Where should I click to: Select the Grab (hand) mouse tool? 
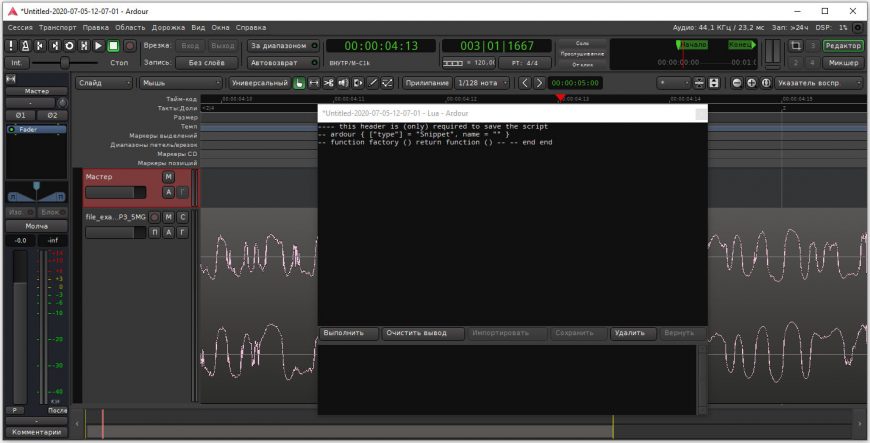tap(300, 83)
